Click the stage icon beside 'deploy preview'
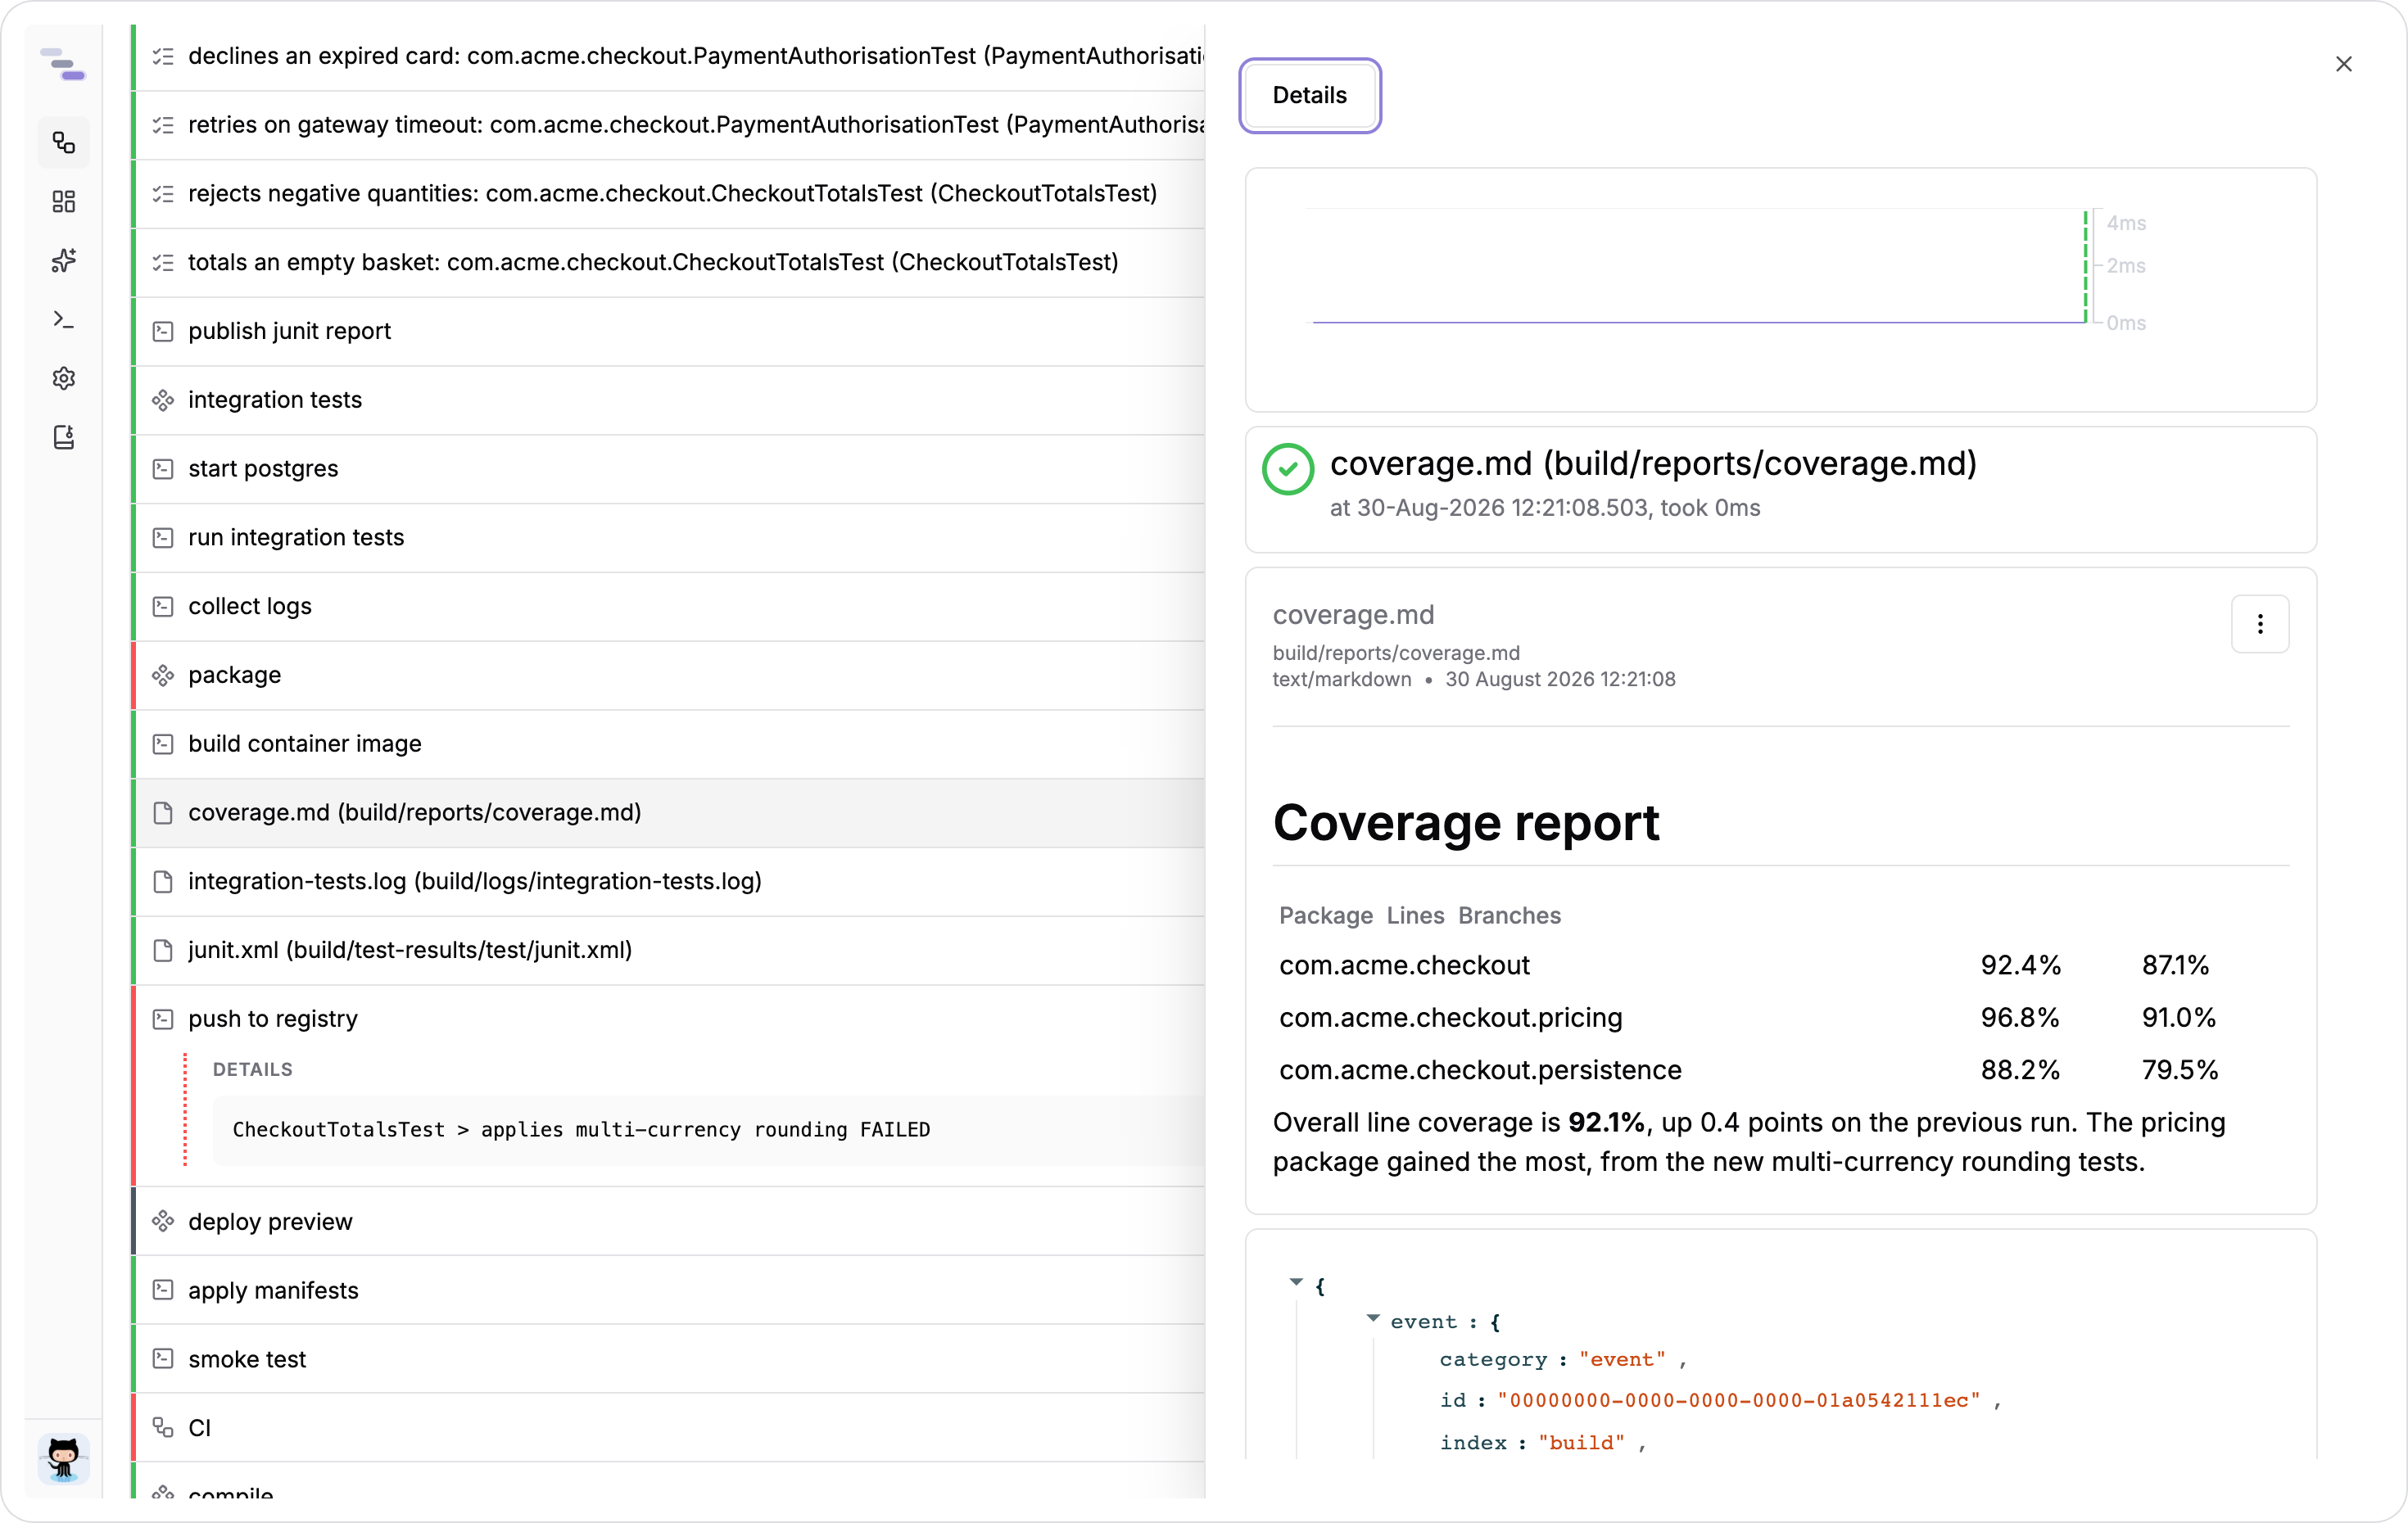This screenshot has height=1523, width=2408. [163, 1222]
